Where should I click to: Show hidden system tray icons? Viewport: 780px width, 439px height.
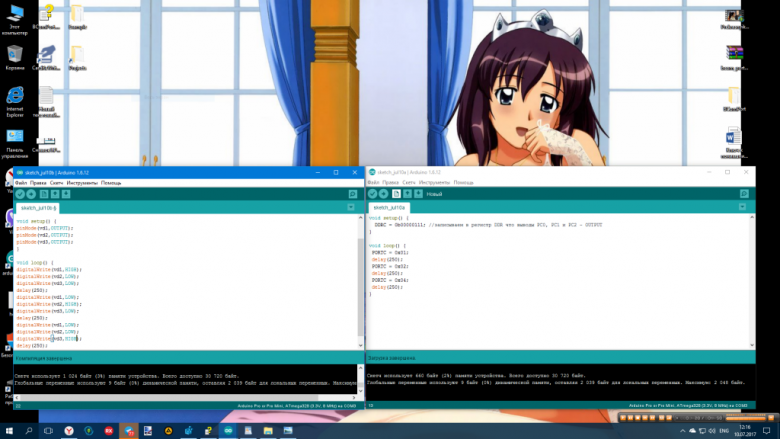point(682,431)
